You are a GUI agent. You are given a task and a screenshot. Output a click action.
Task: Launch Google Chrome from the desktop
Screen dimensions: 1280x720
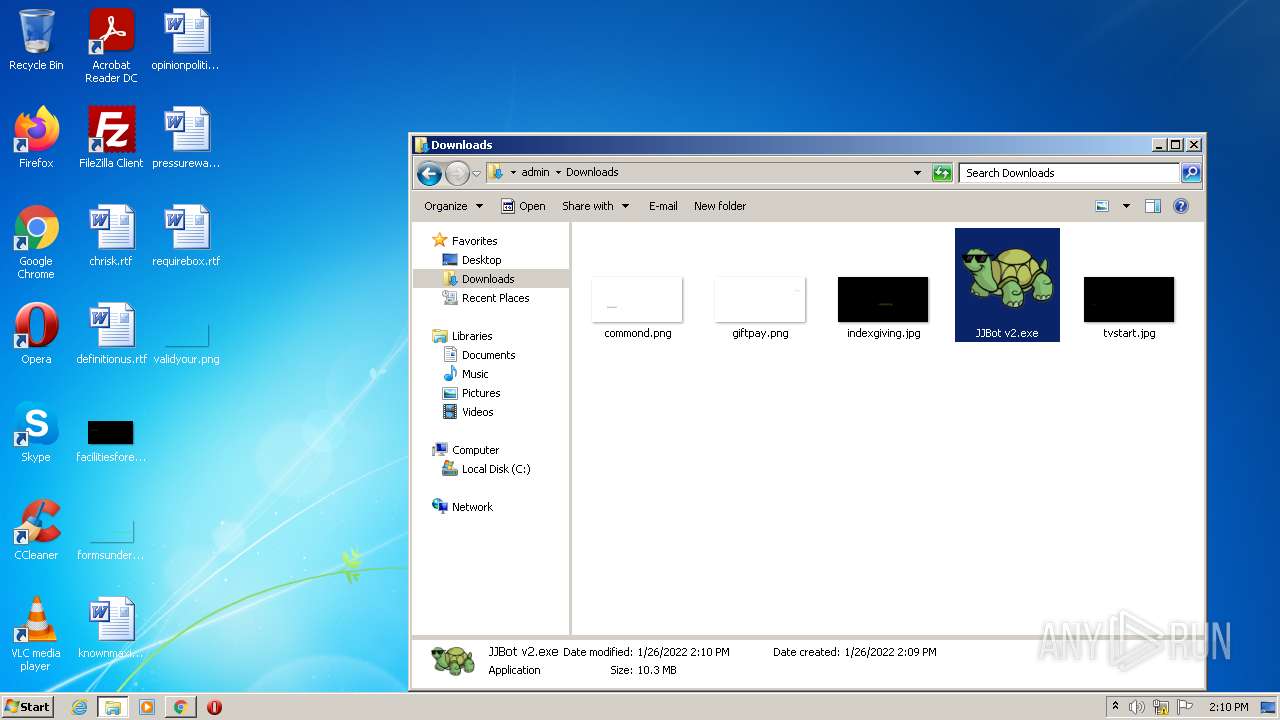point(36,242)
